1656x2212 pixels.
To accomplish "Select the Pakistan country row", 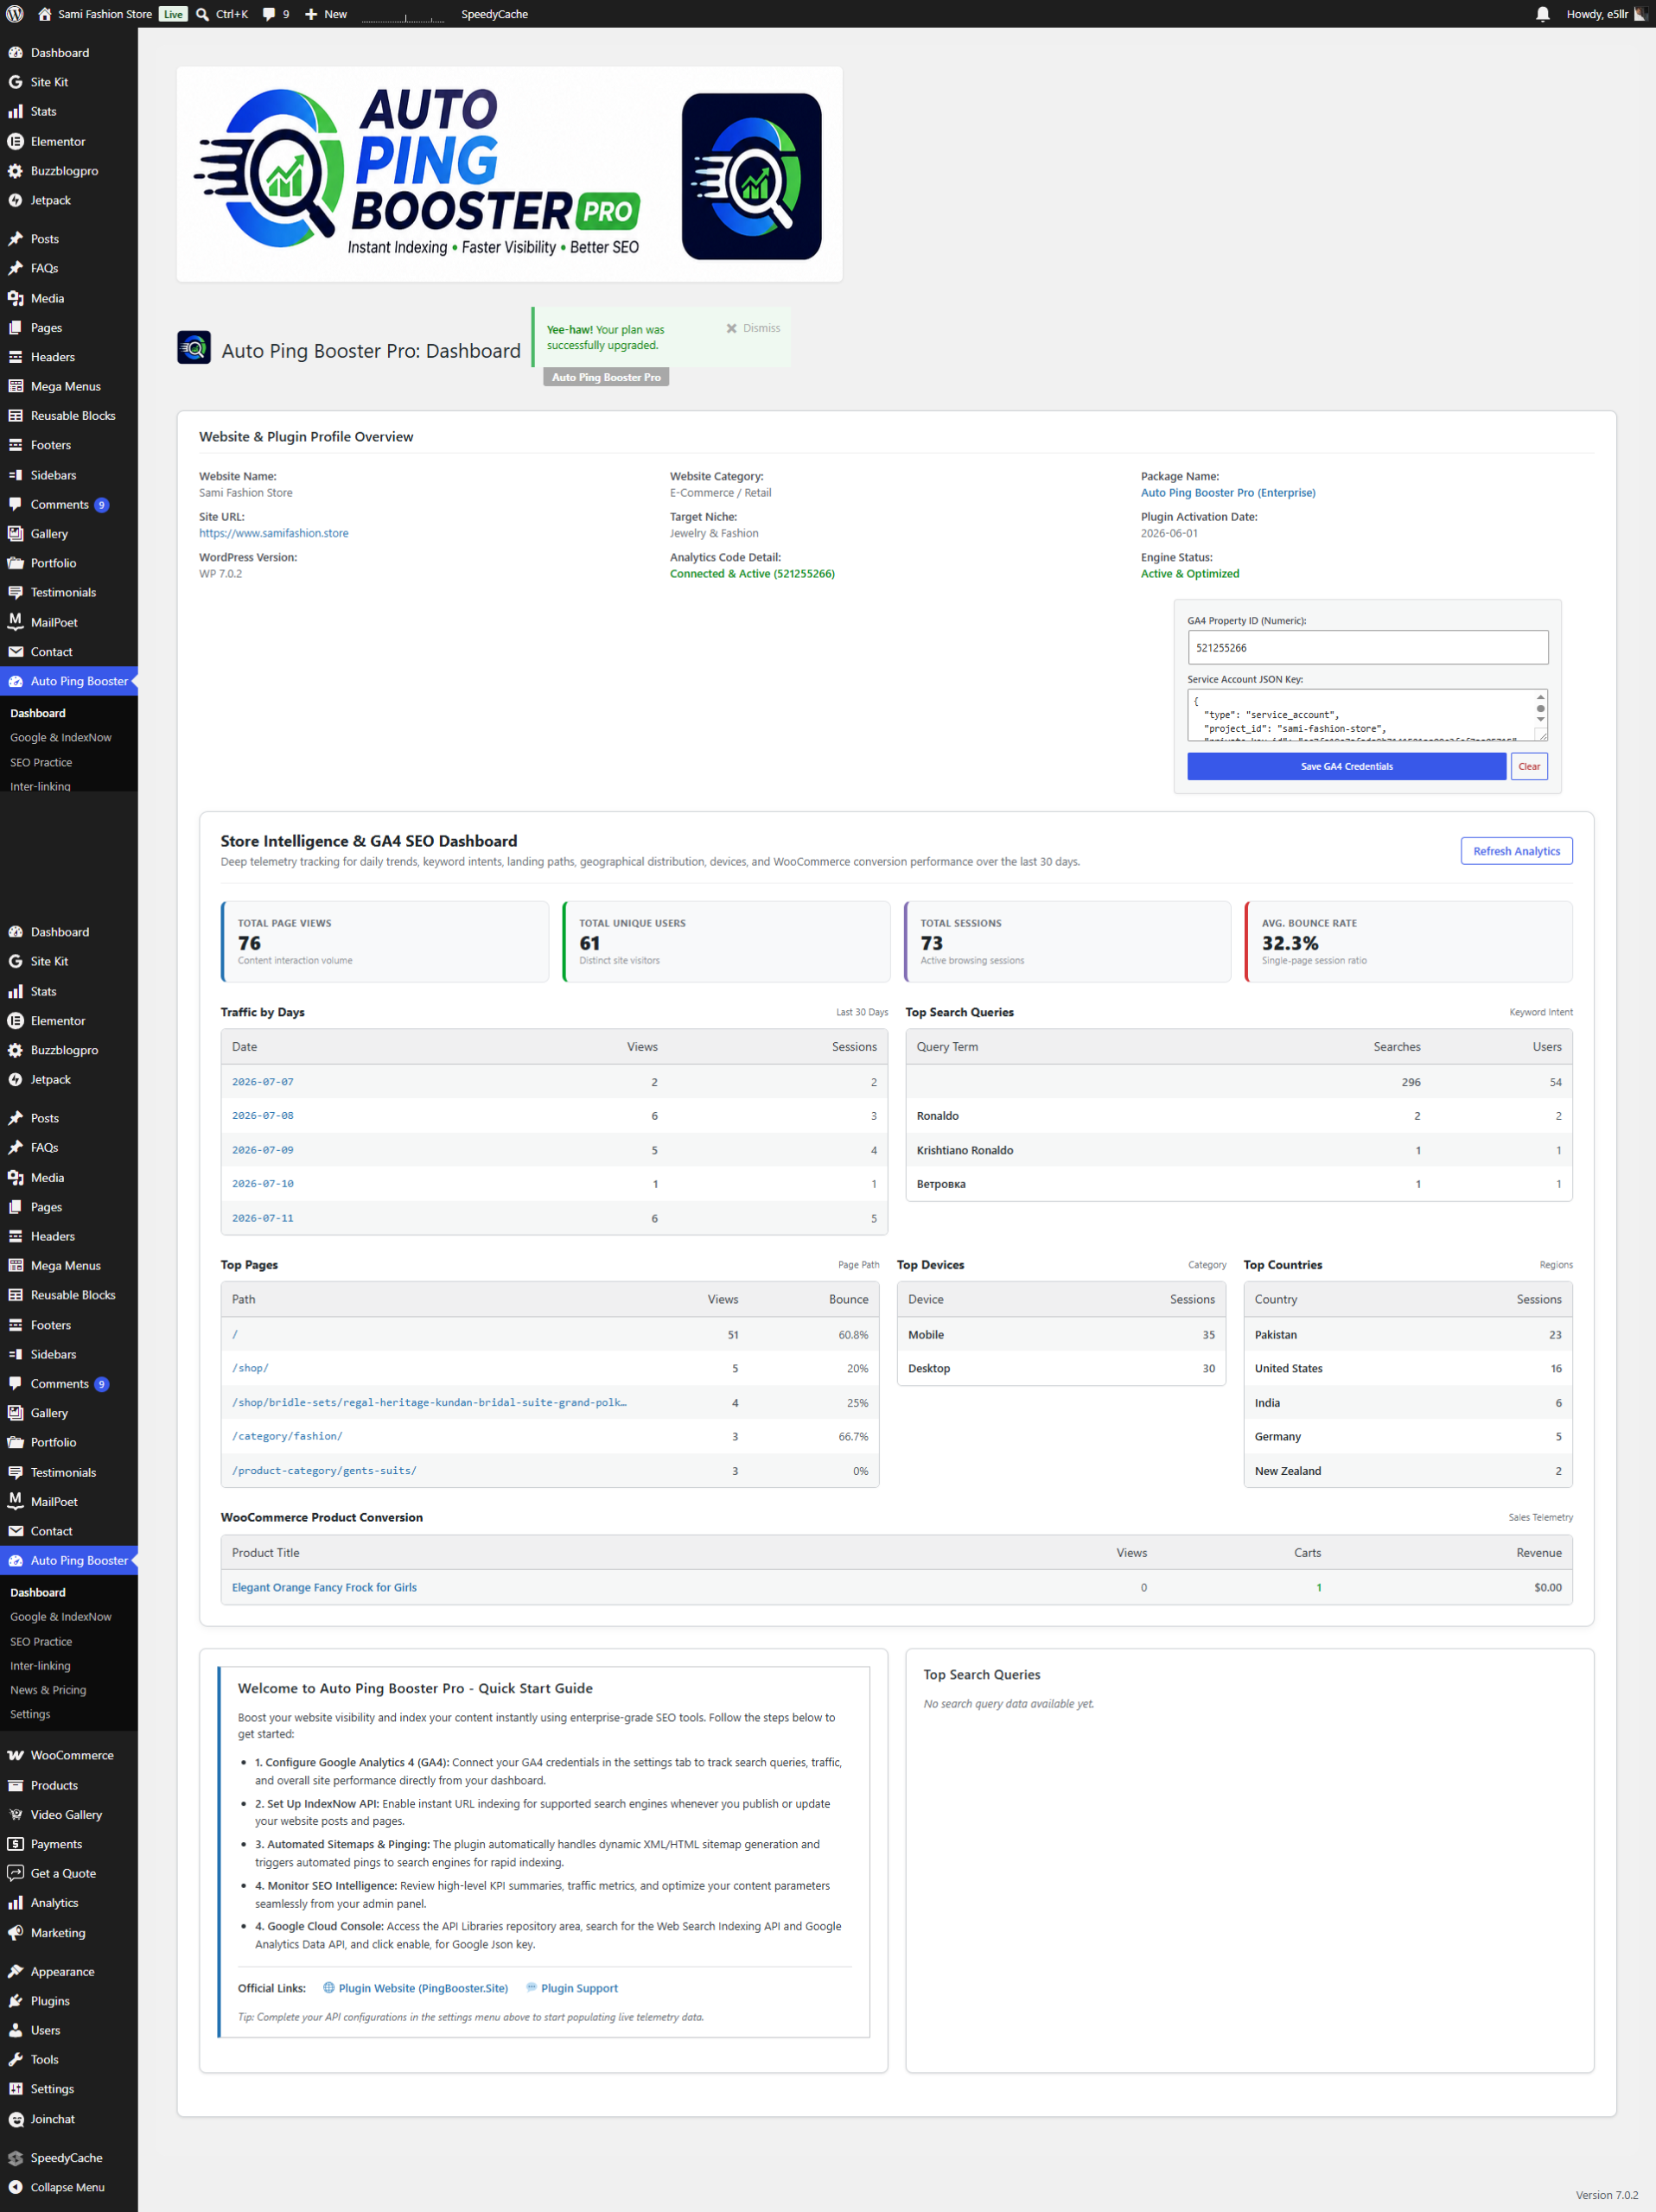I will pos(1407,1334).
